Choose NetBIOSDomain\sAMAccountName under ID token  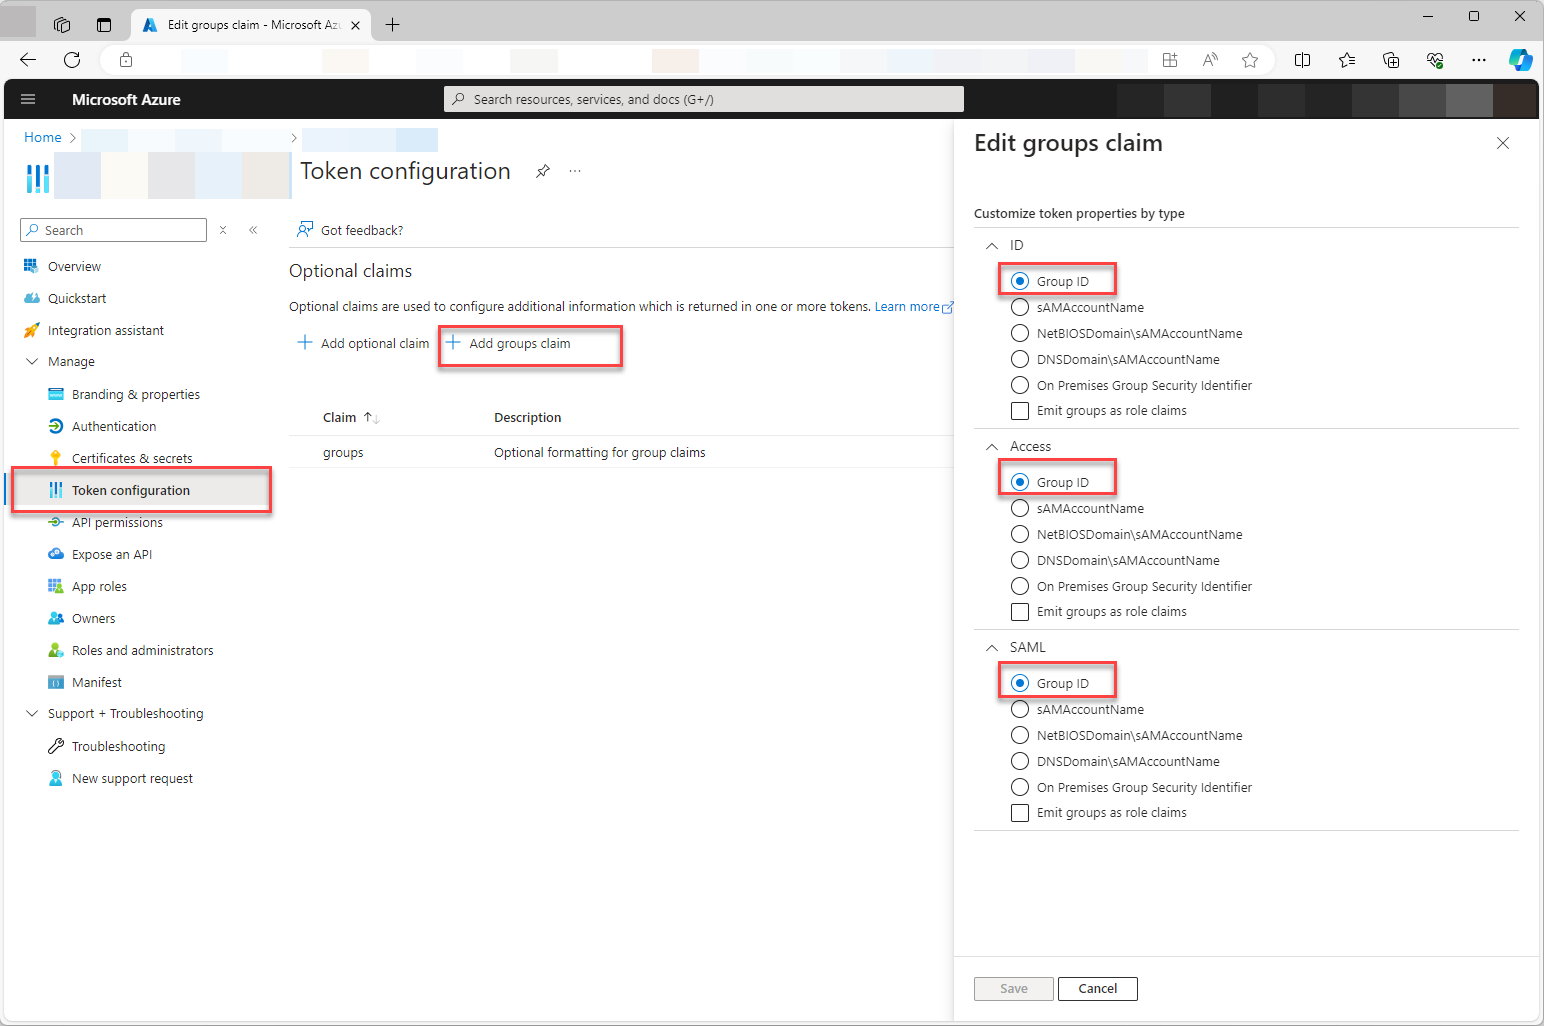click(1020, 333)
